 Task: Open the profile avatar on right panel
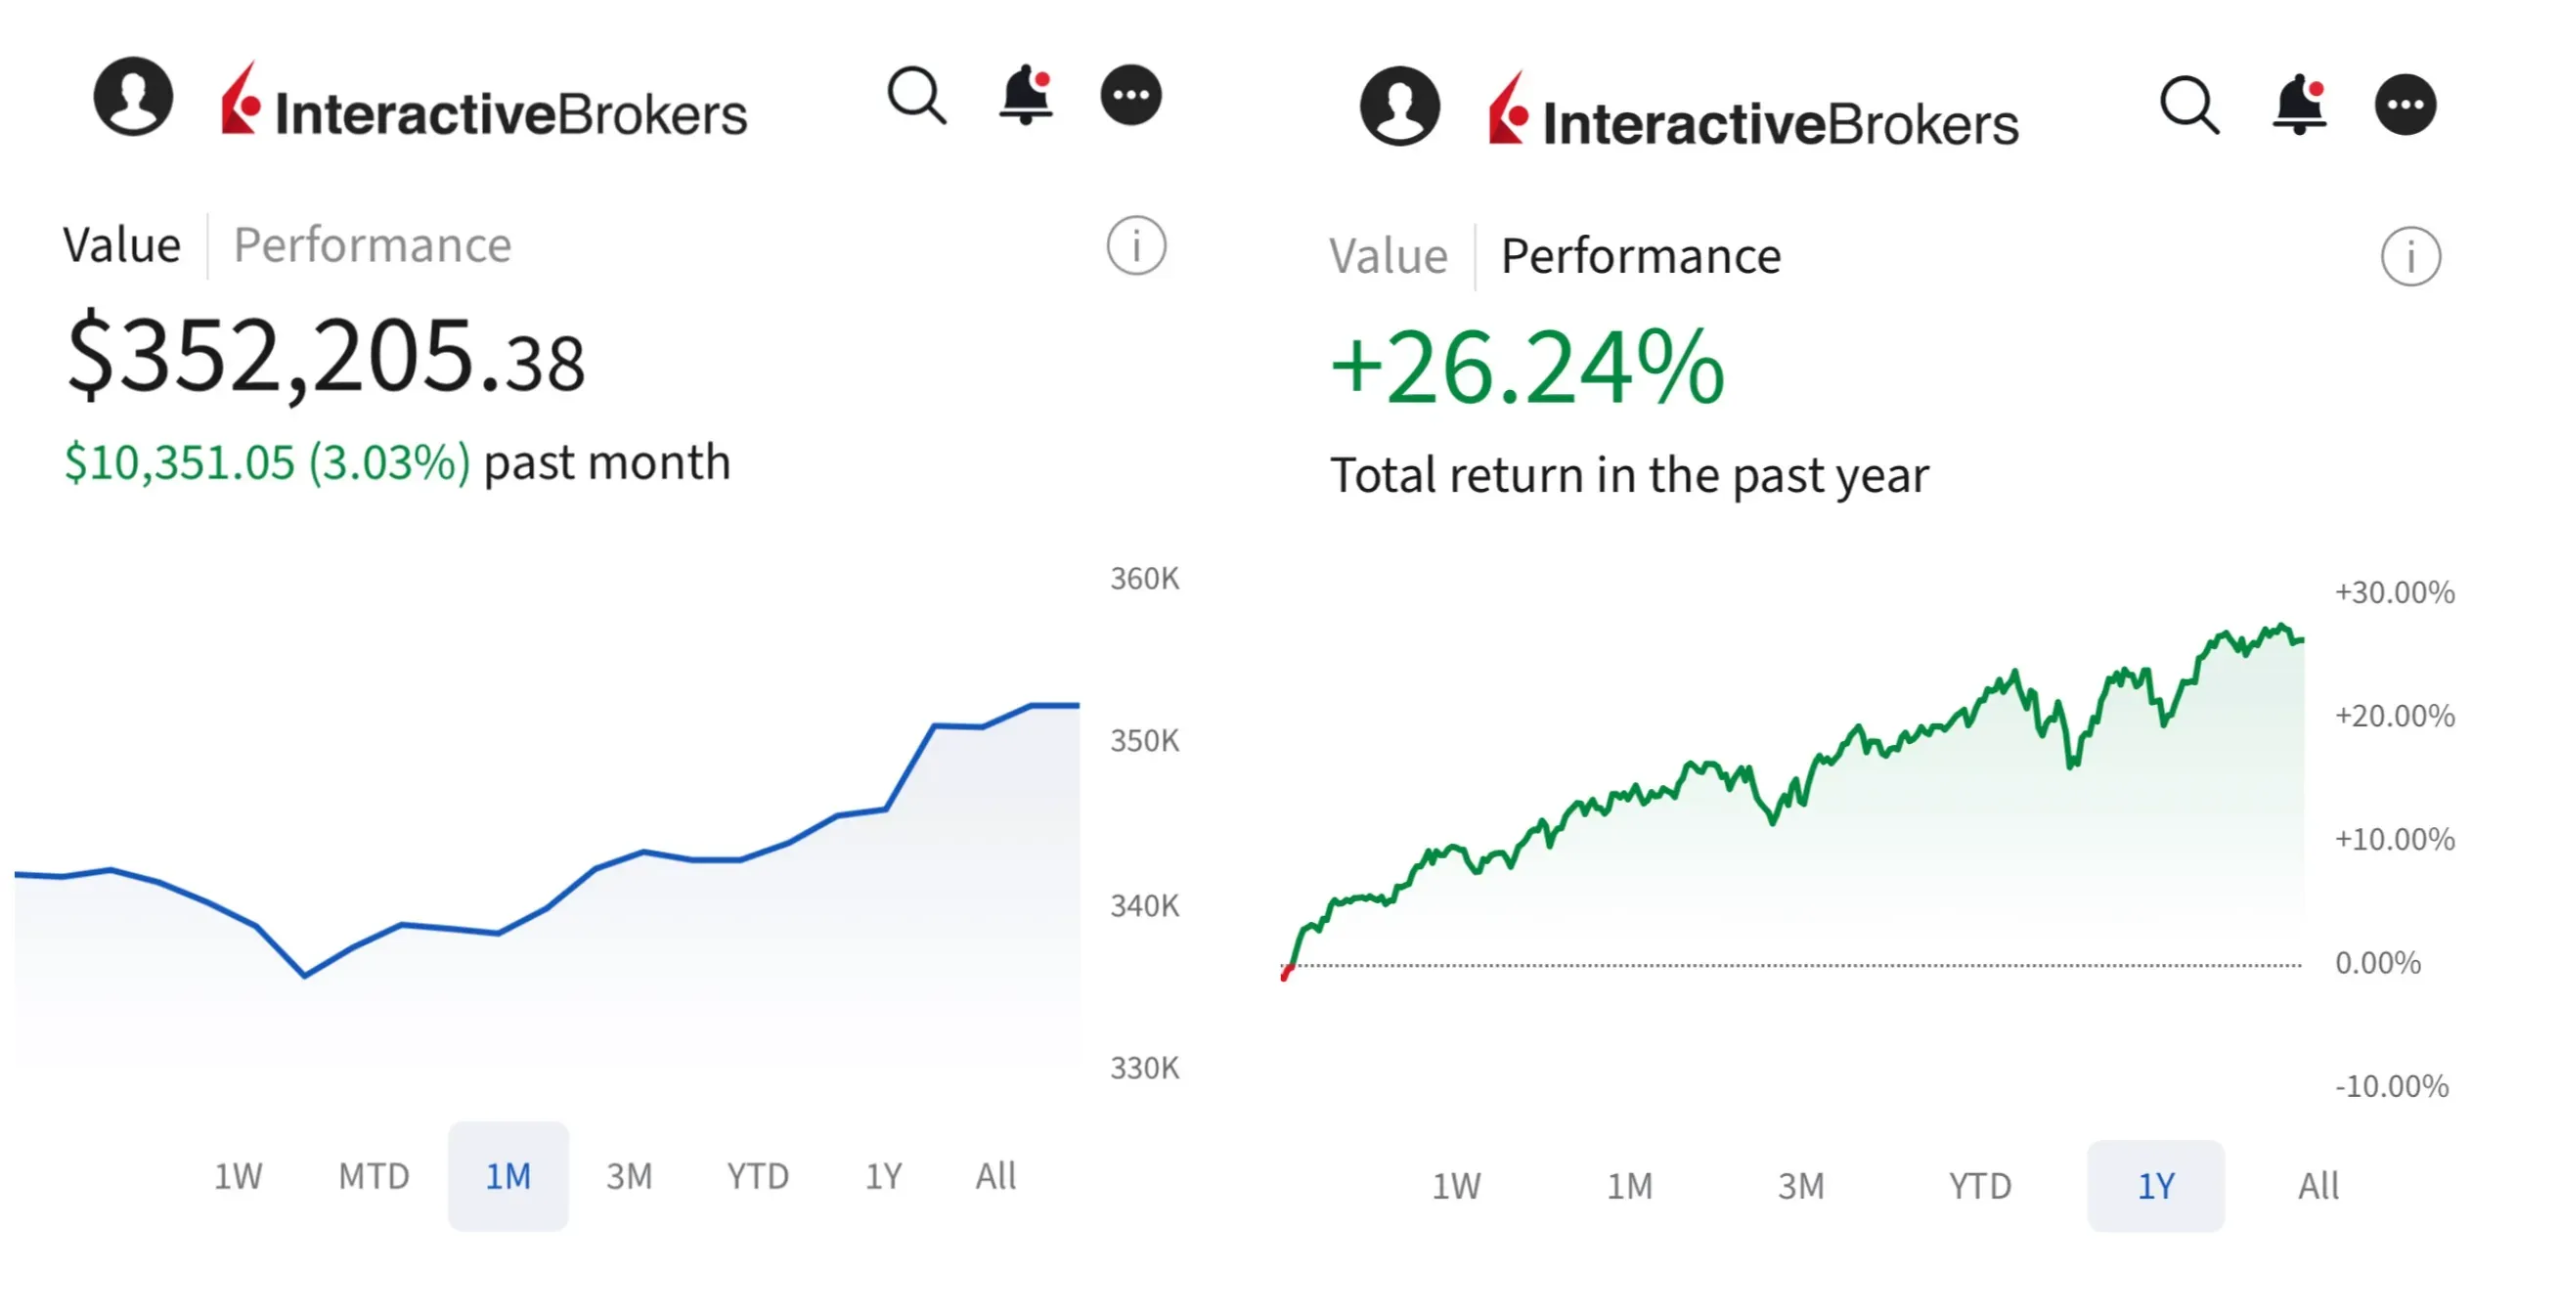1399,106
